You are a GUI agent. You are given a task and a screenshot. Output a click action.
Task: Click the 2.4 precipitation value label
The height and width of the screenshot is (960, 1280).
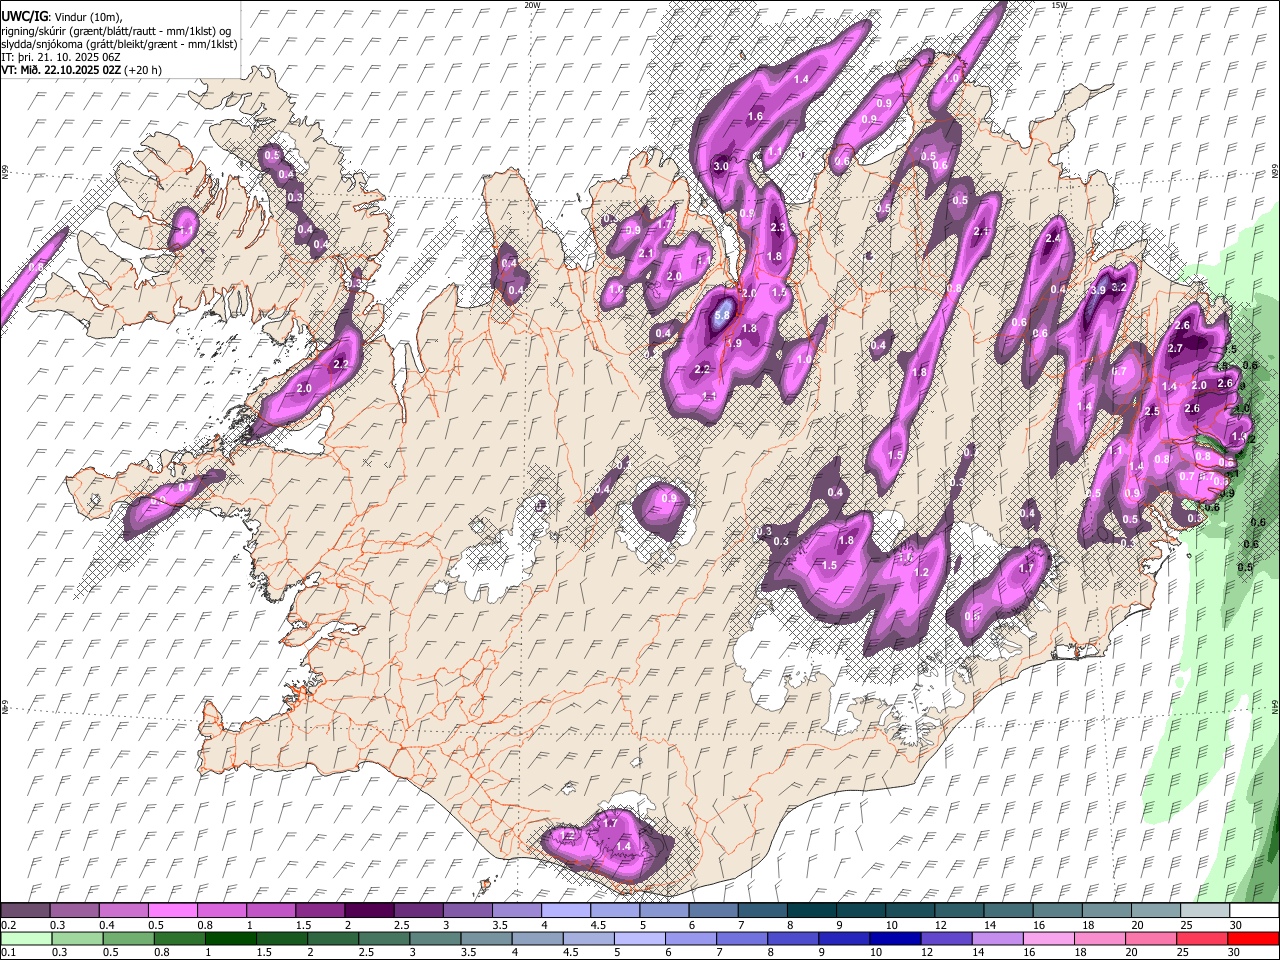1052,239
